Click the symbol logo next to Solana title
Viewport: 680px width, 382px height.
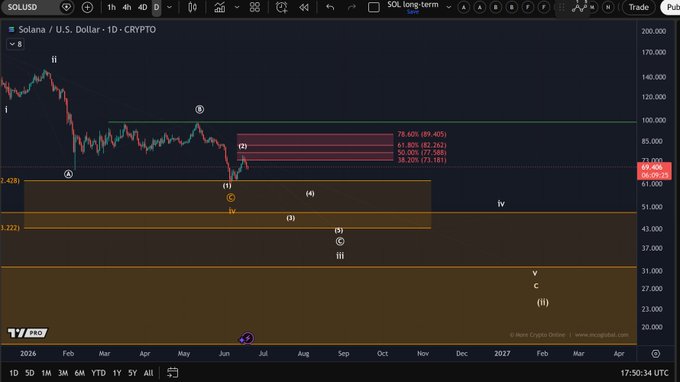tap(11, 29)
